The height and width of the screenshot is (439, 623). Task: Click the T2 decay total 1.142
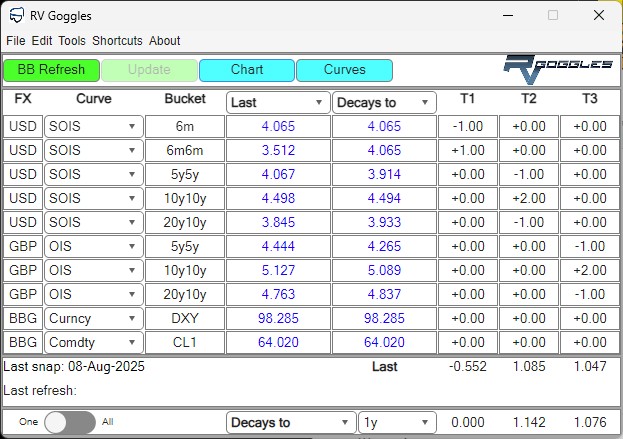coord(529,422)
